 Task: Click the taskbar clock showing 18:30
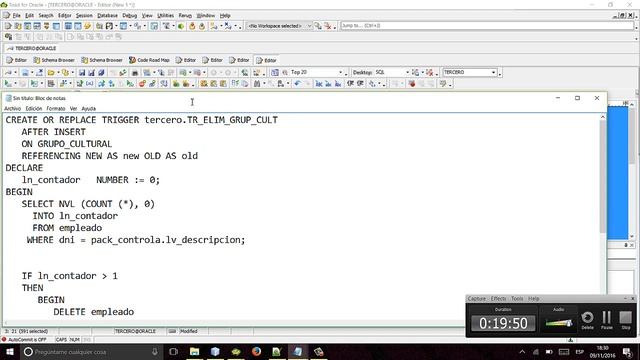pyautogui.click(x=602, y=352)
